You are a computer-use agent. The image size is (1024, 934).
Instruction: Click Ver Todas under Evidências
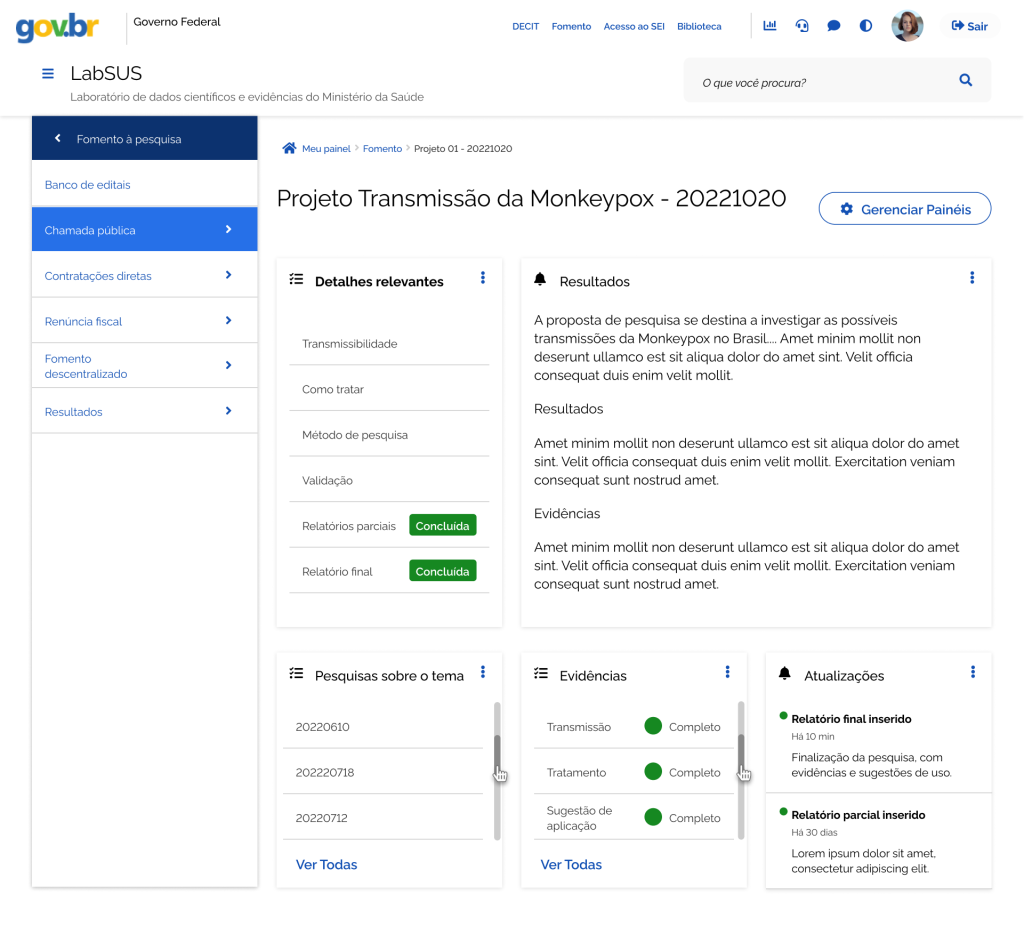571,864
